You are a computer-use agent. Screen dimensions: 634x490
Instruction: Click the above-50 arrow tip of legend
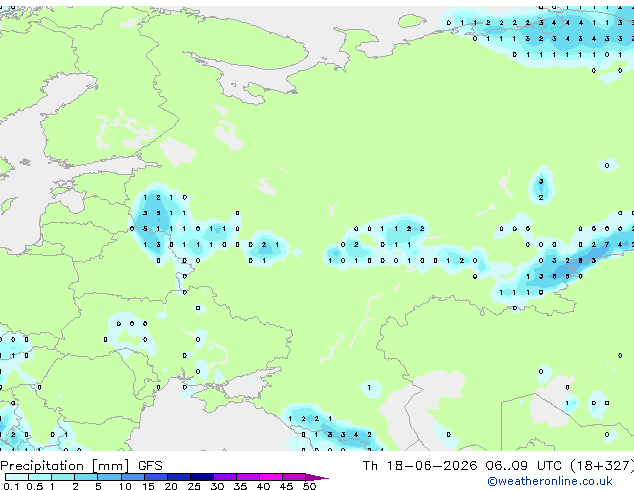317,477
